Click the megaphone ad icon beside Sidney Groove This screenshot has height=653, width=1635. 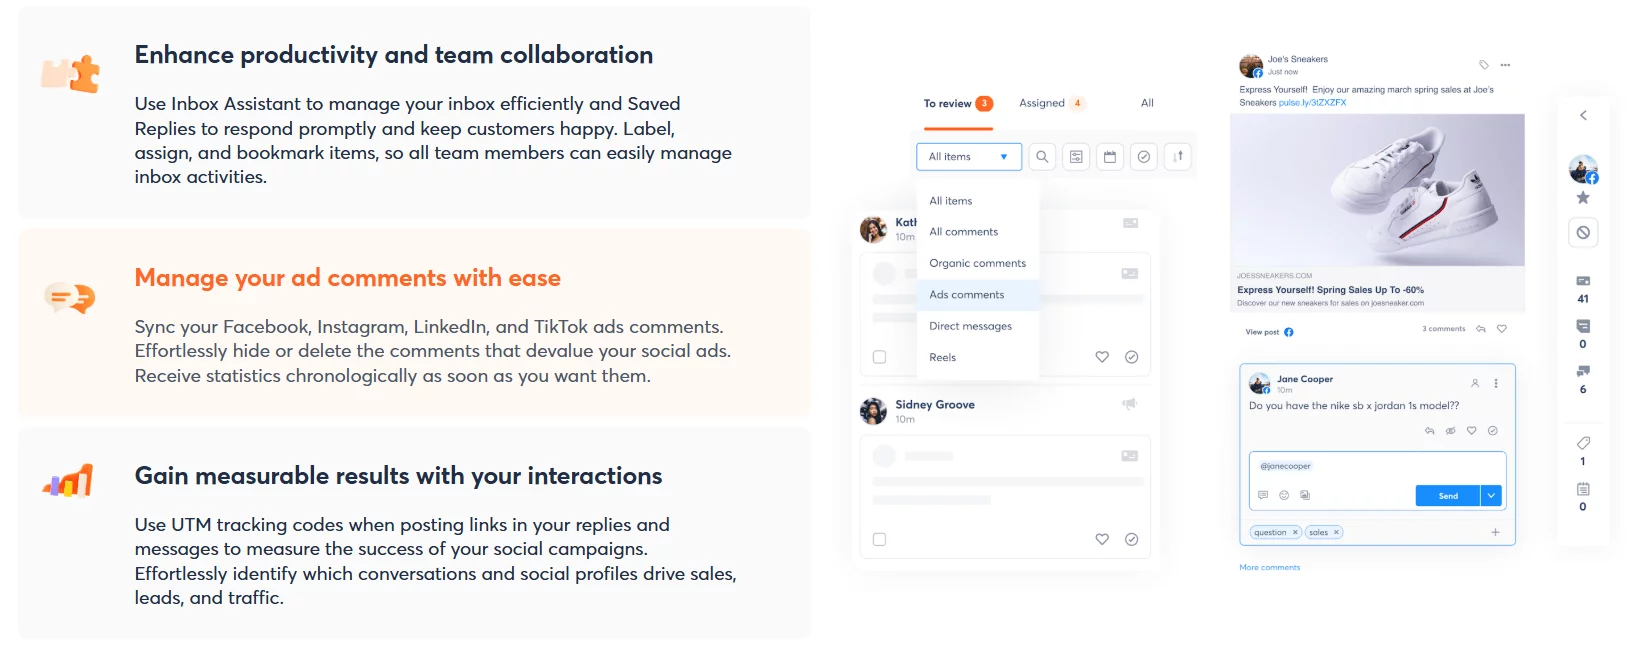(x=1130, y=404)
